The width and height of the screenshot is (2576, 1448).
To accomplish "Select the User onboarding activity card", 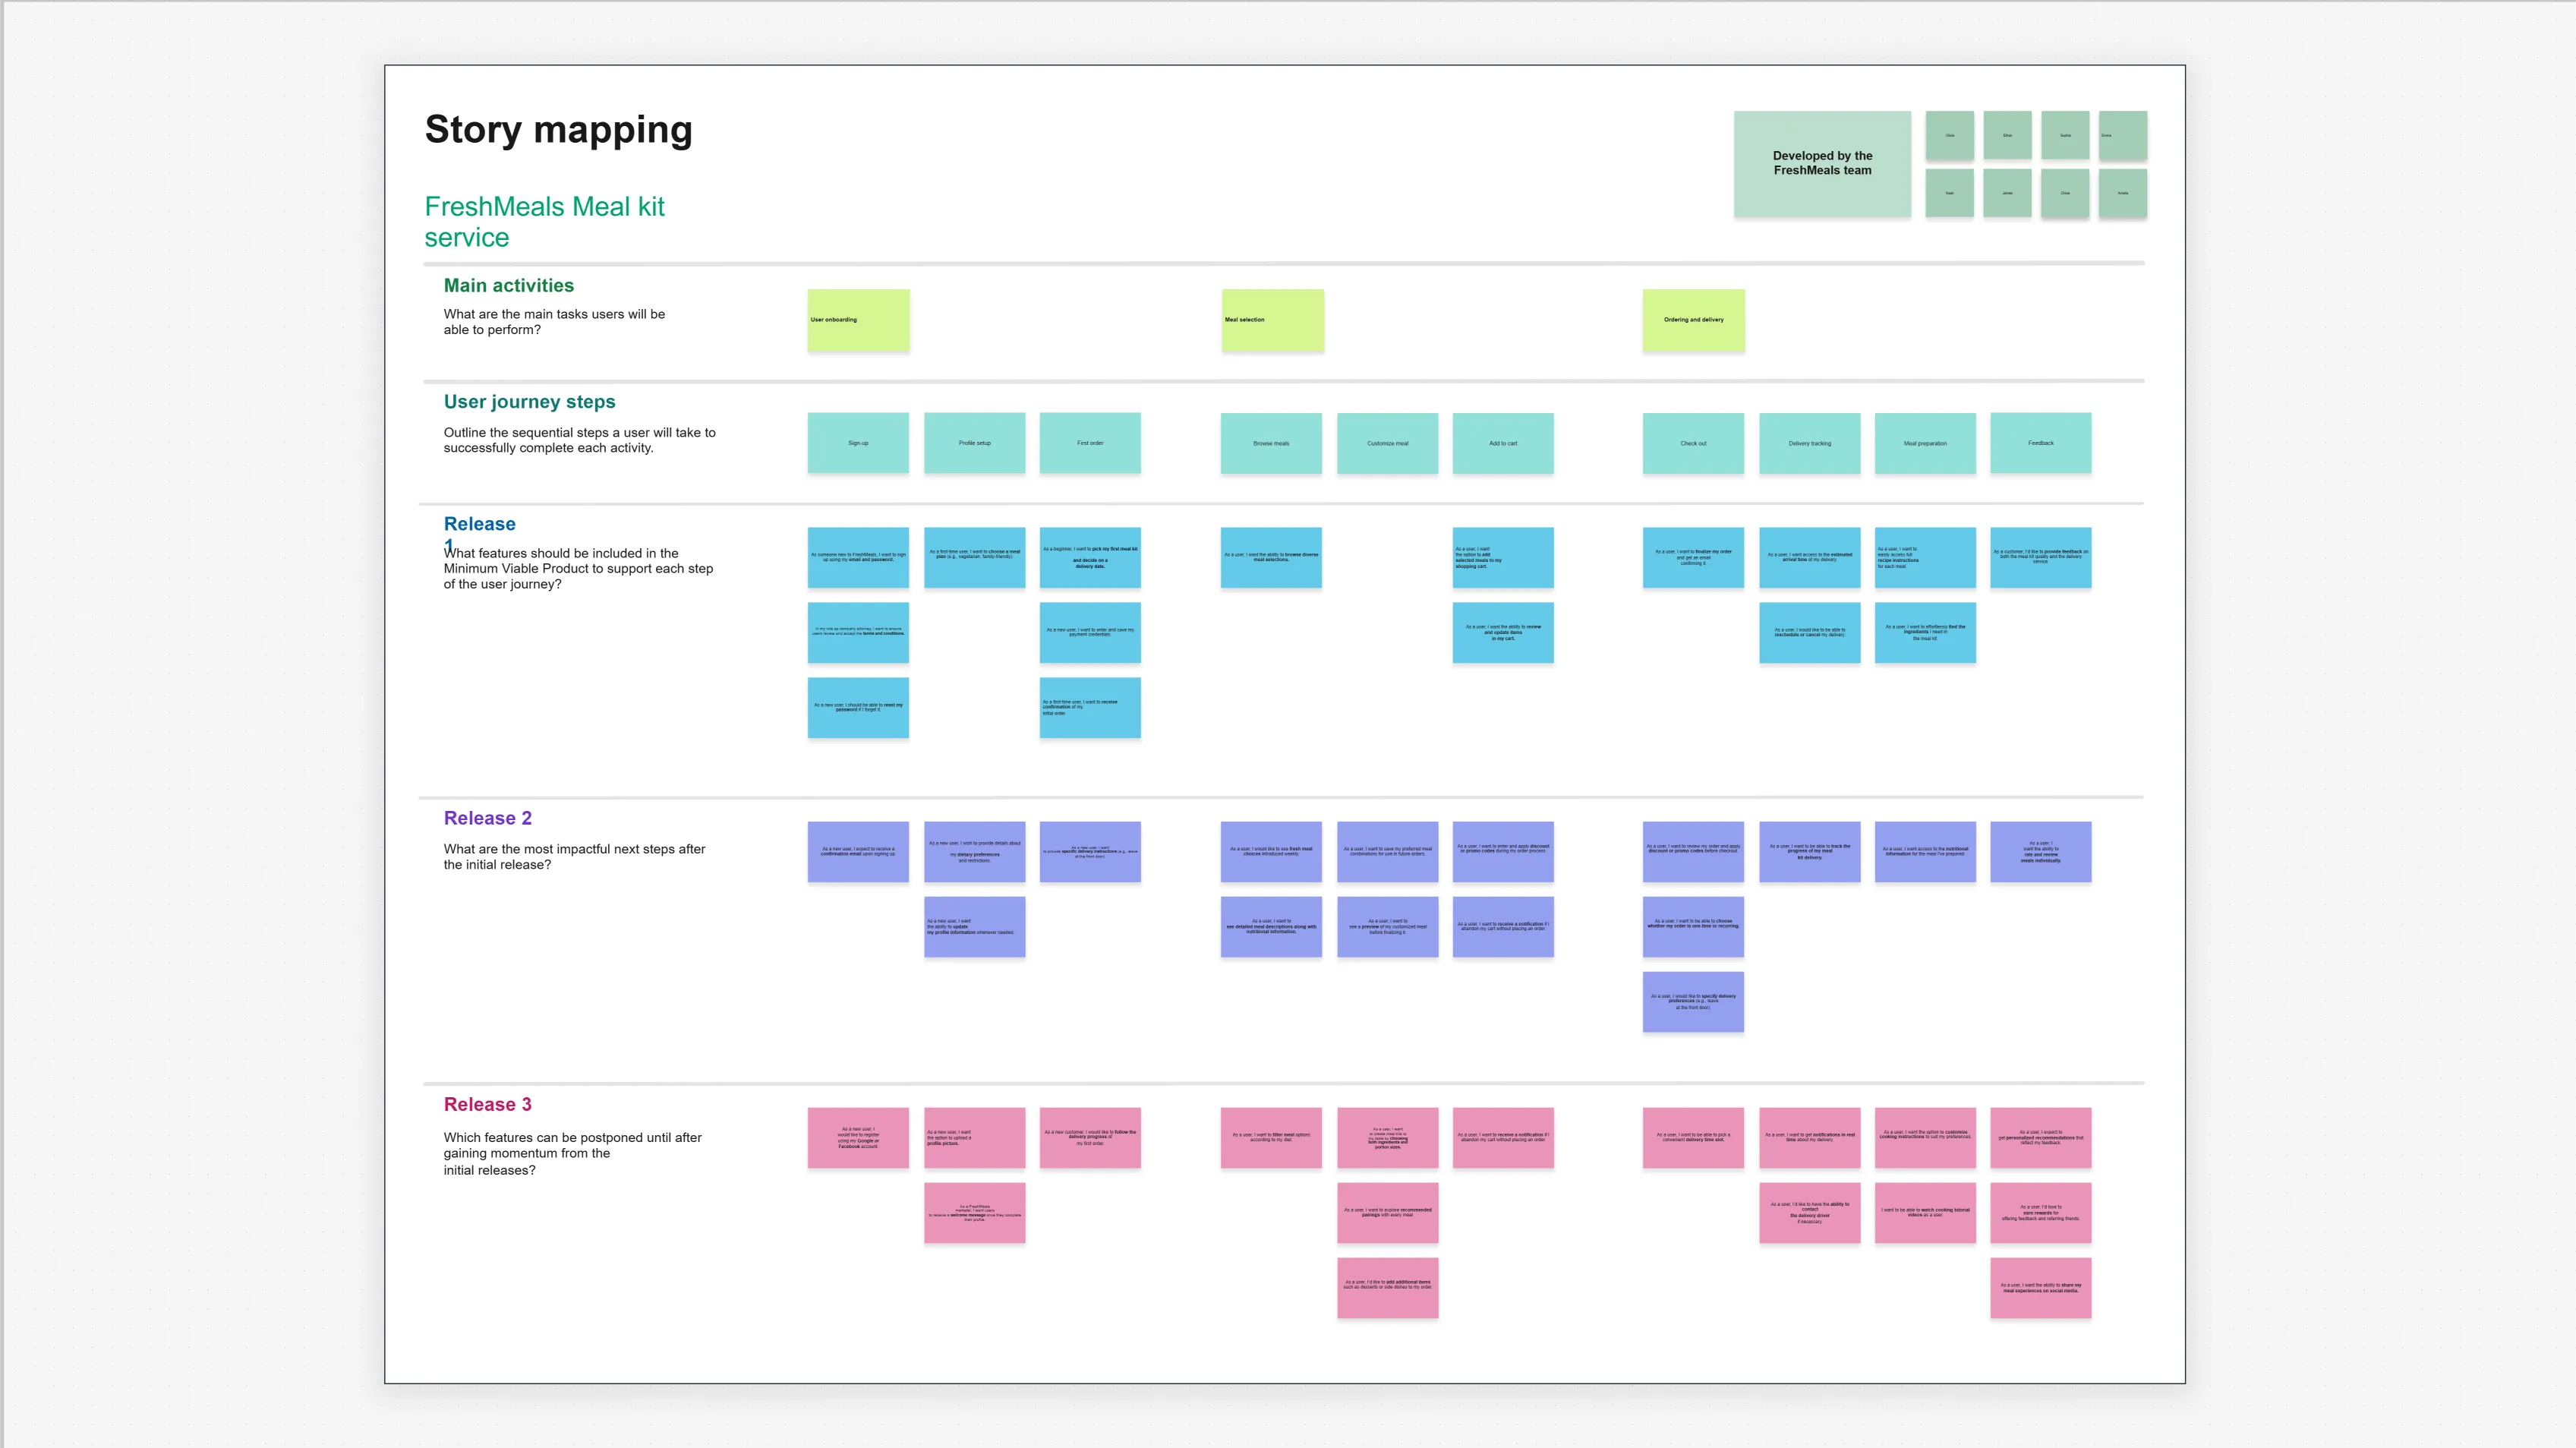I will [x=858, y=320].
